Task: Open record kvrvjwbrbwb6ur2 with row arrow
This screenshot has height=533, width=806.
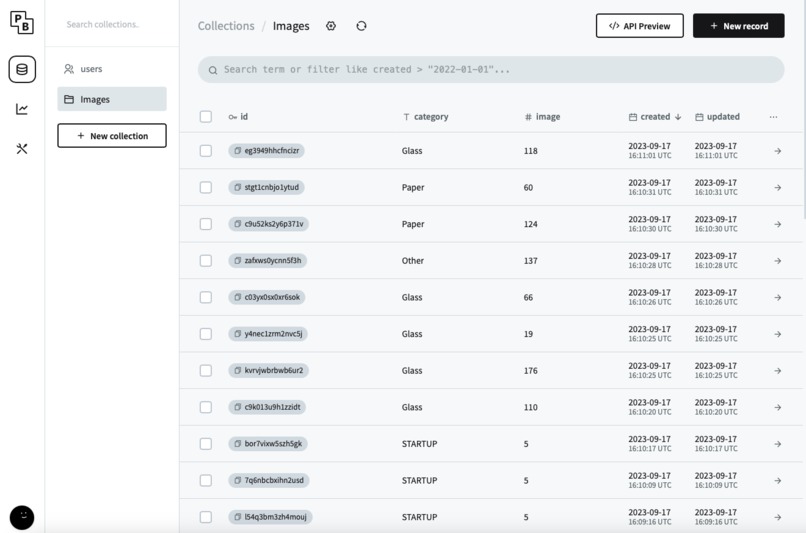Action: click(778, 371)
